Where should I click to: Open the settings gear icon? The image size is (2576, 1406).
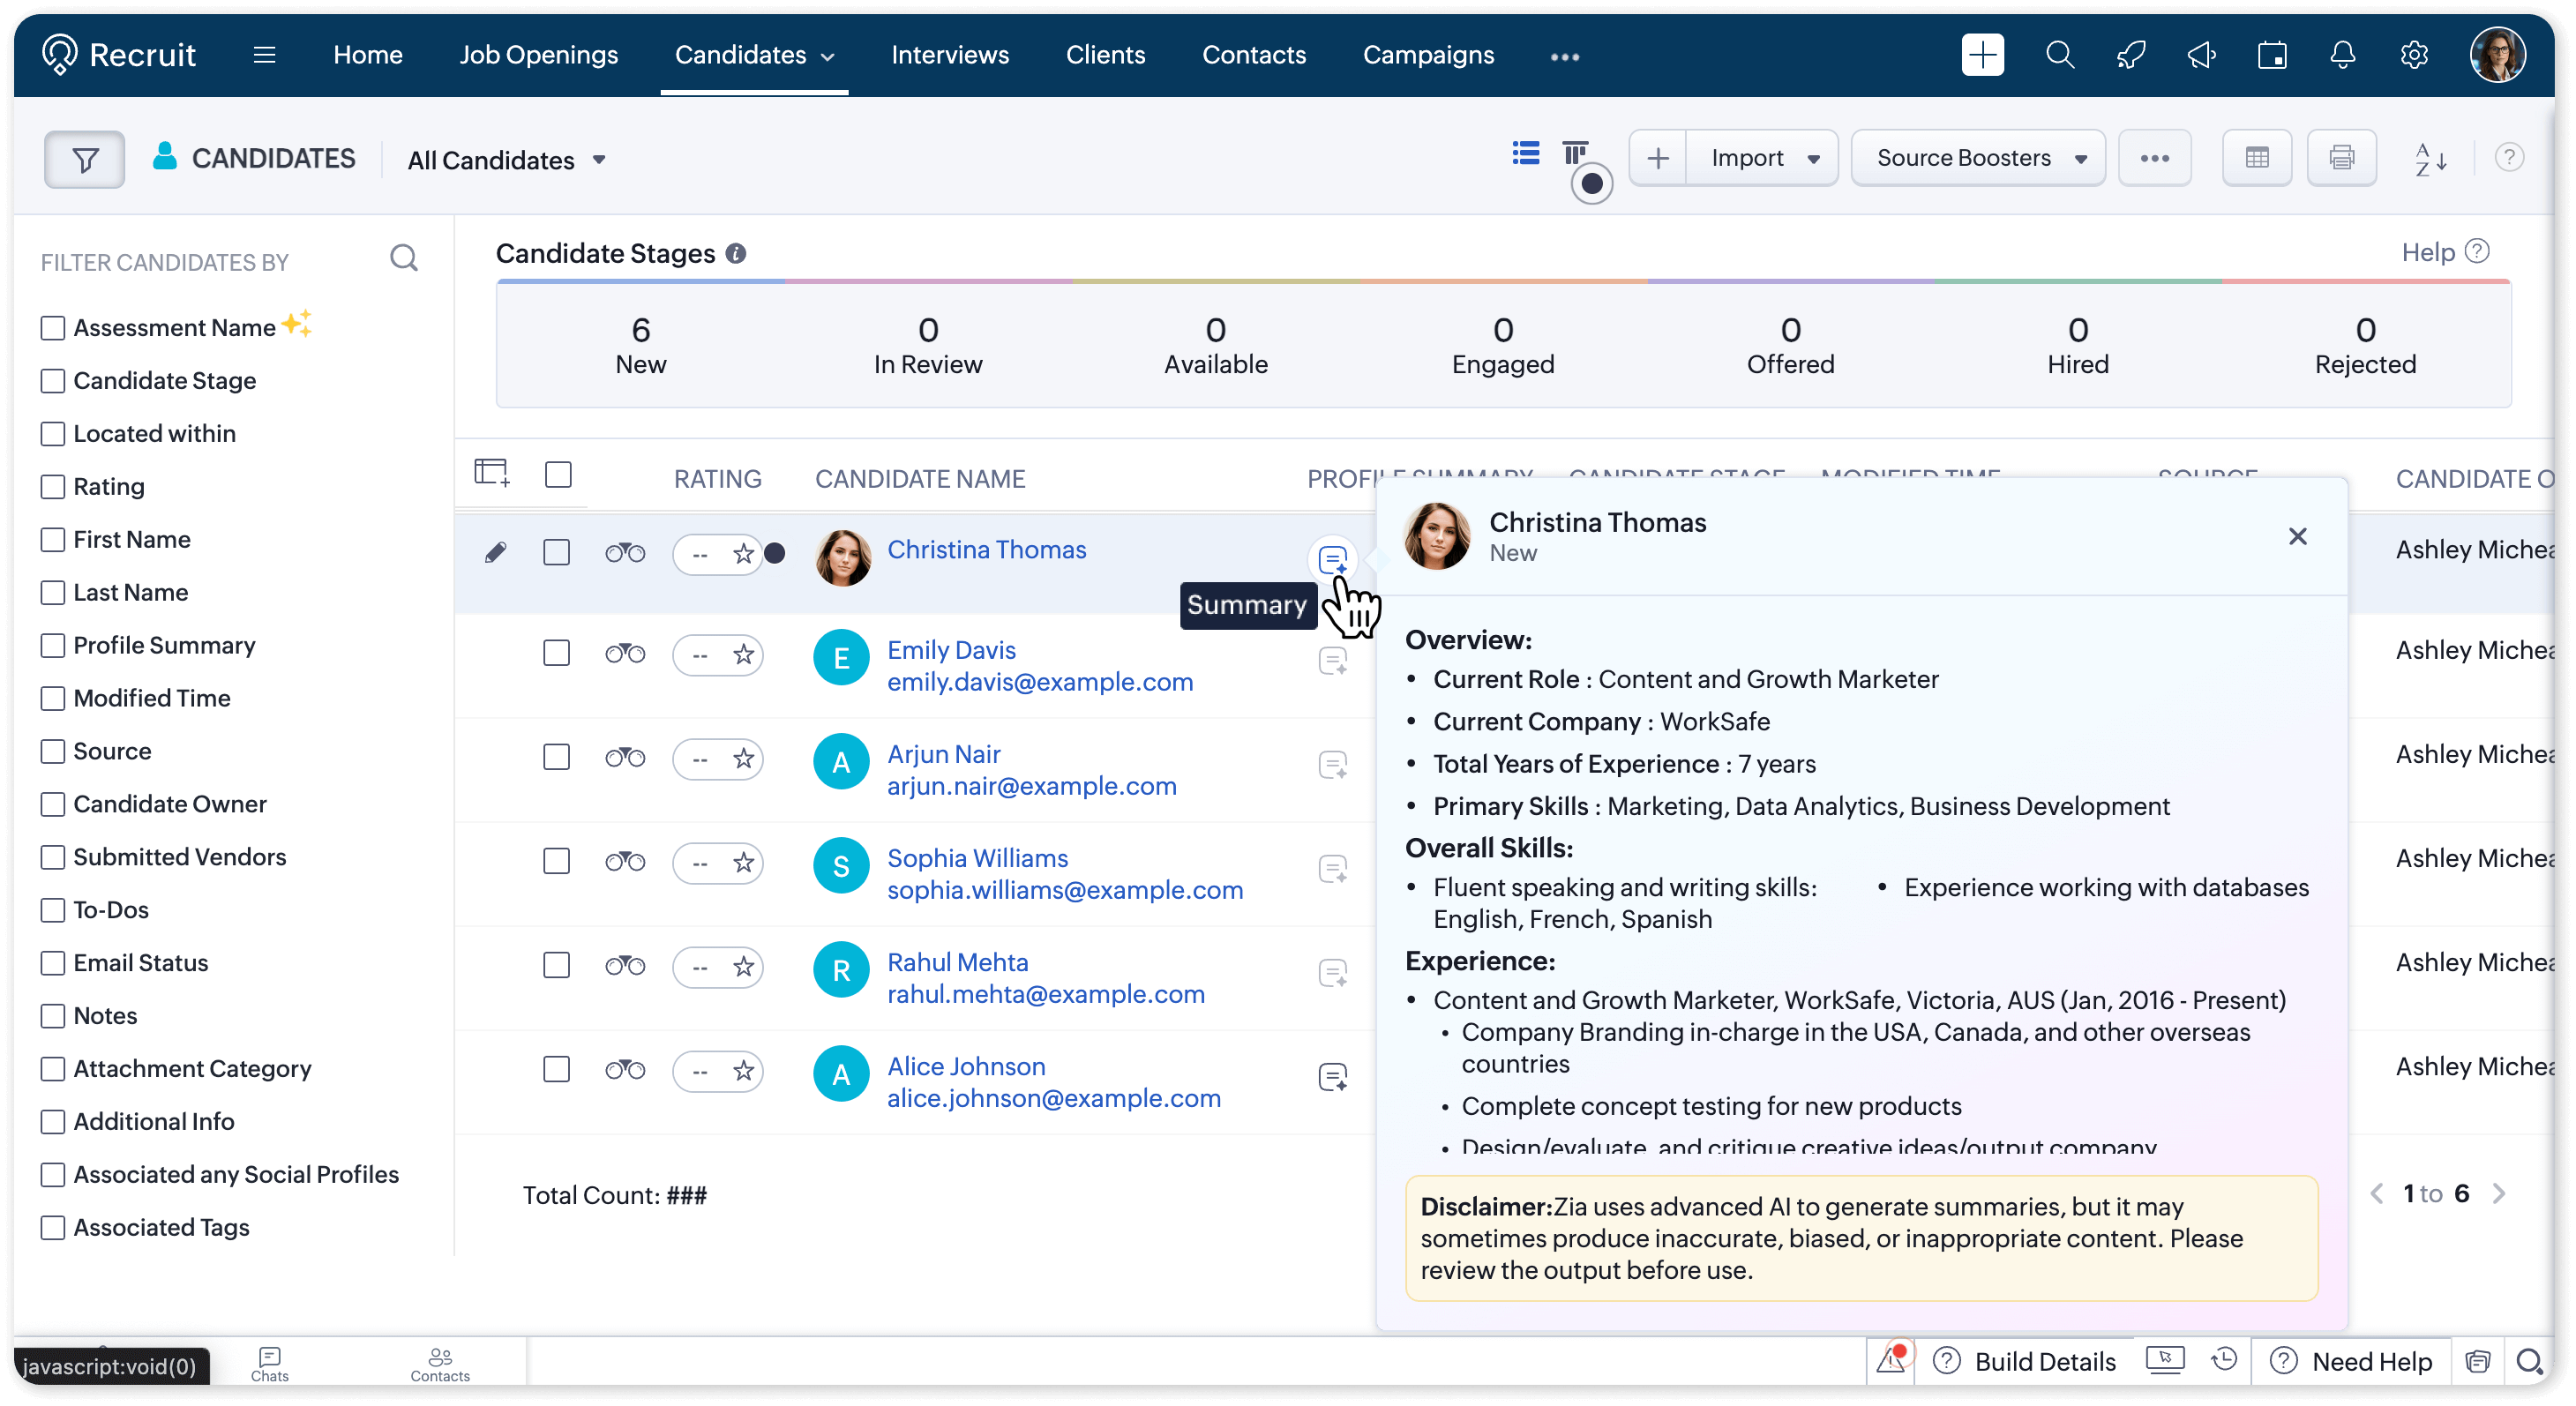[2414, 55]
